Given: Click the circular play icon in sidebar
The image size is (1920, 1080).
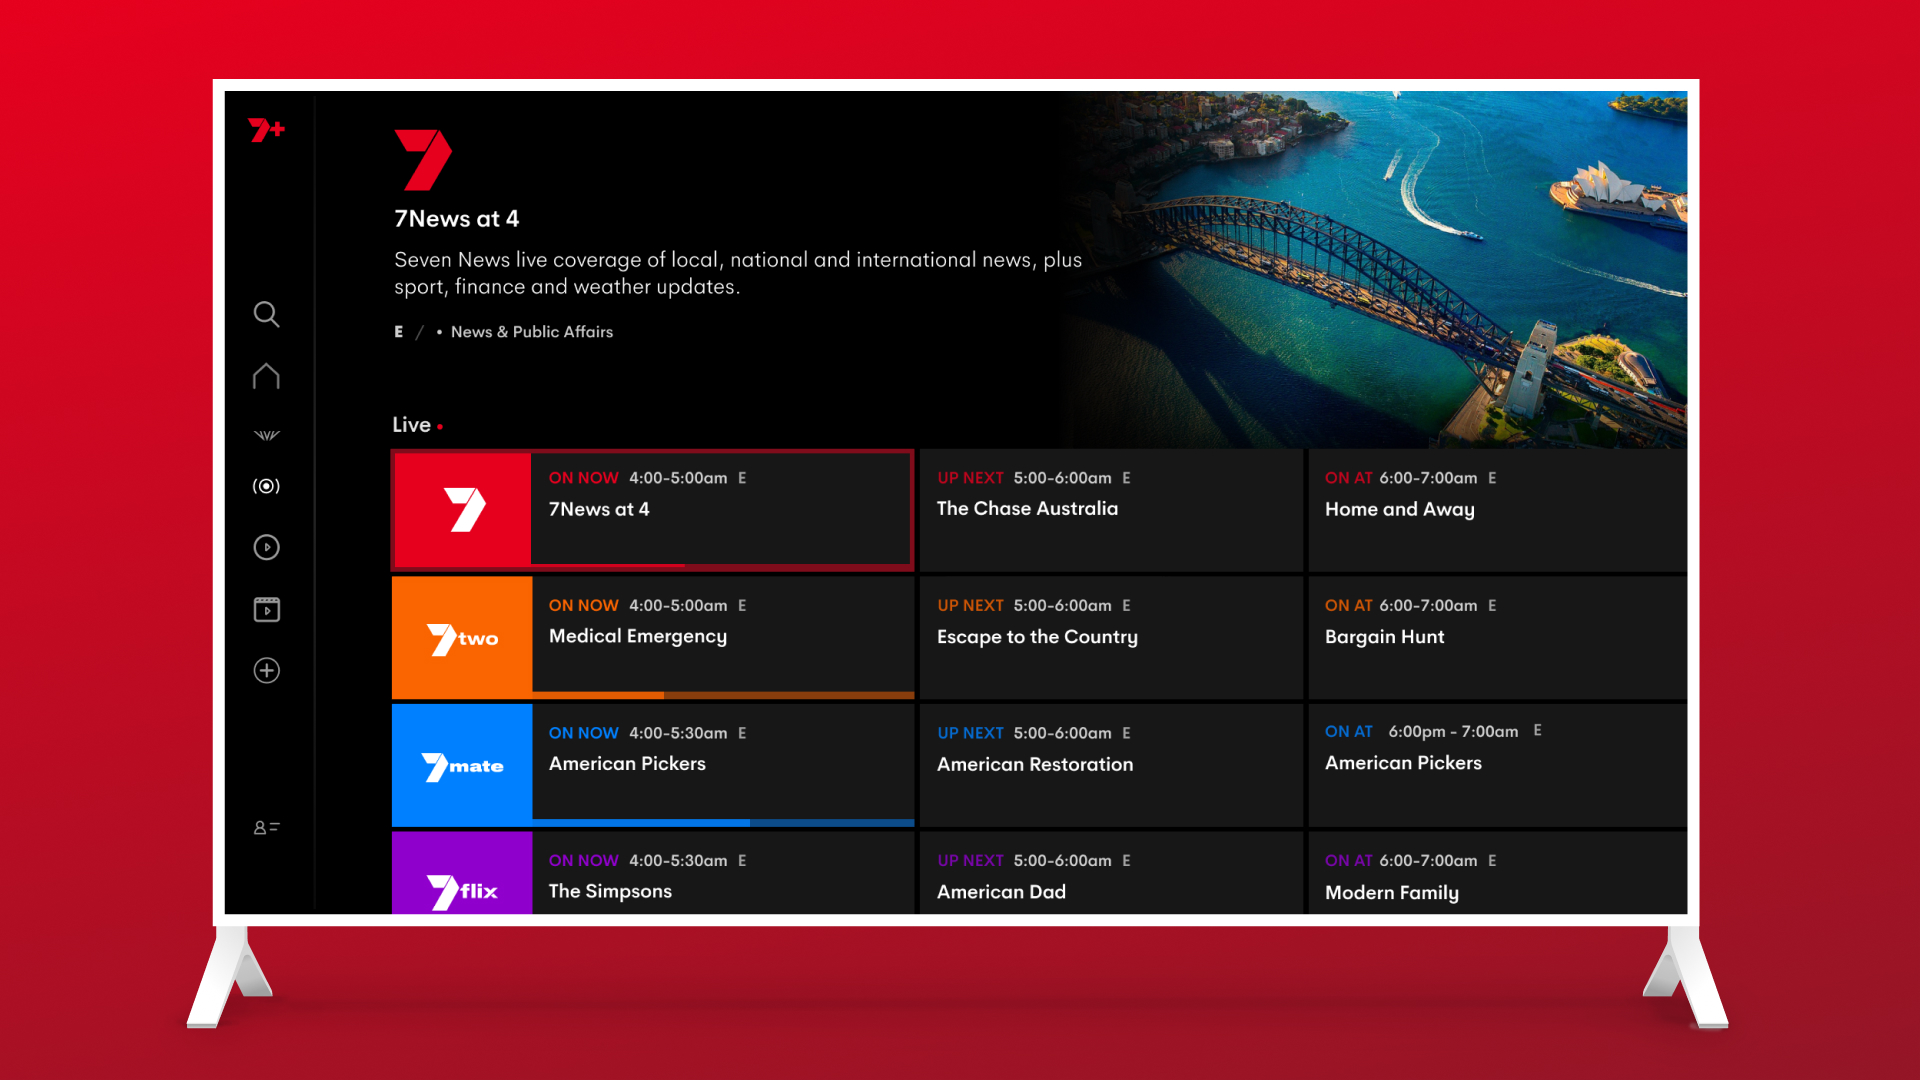Looking at the screenshot, I should point(266,547).
